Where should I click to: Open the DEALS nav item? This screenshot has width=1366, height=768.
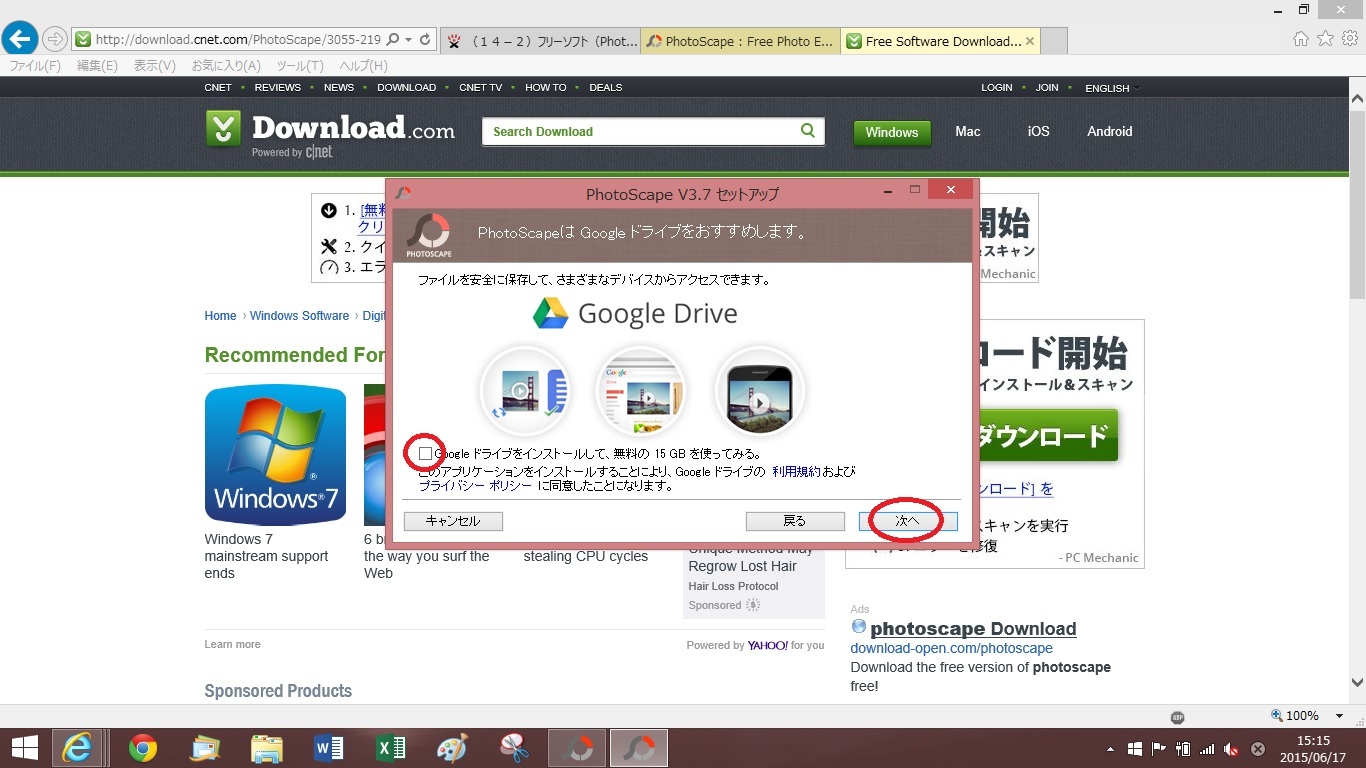pyautogui.click(x=606, y=87)
